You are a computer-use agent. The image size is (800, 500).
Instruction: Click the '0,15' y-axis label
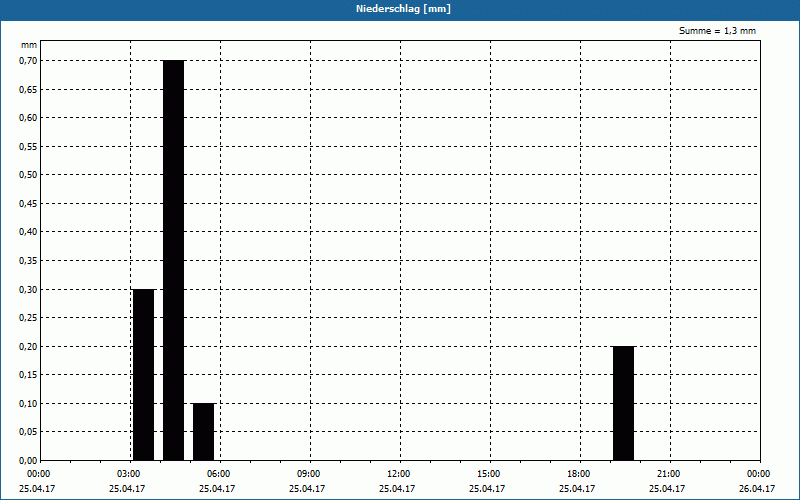(28, 375)
